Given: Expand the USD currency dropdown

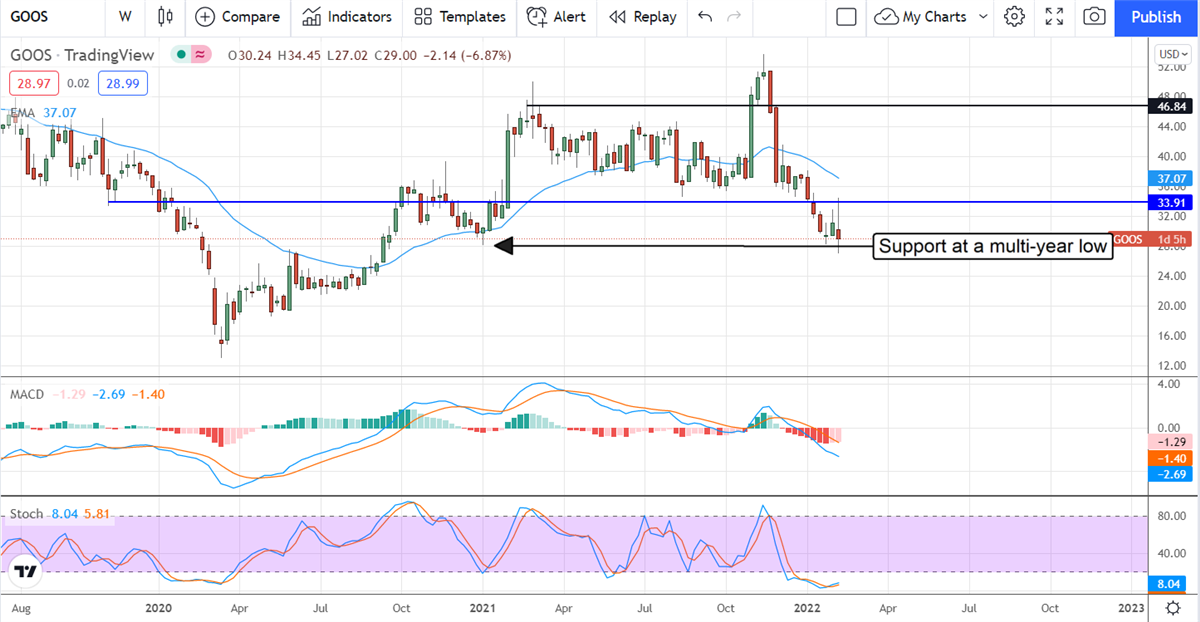Looking at the screenshot, I should point(1170,54).
